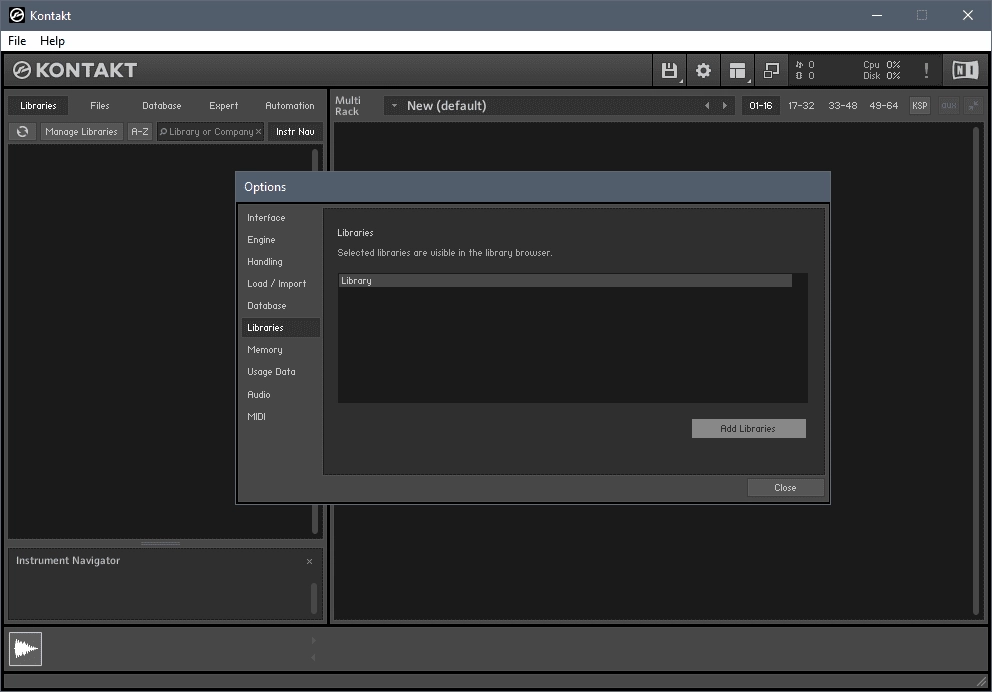Click the waveform info icon
The image size is (992, 692).
click(x=25, y=649)
